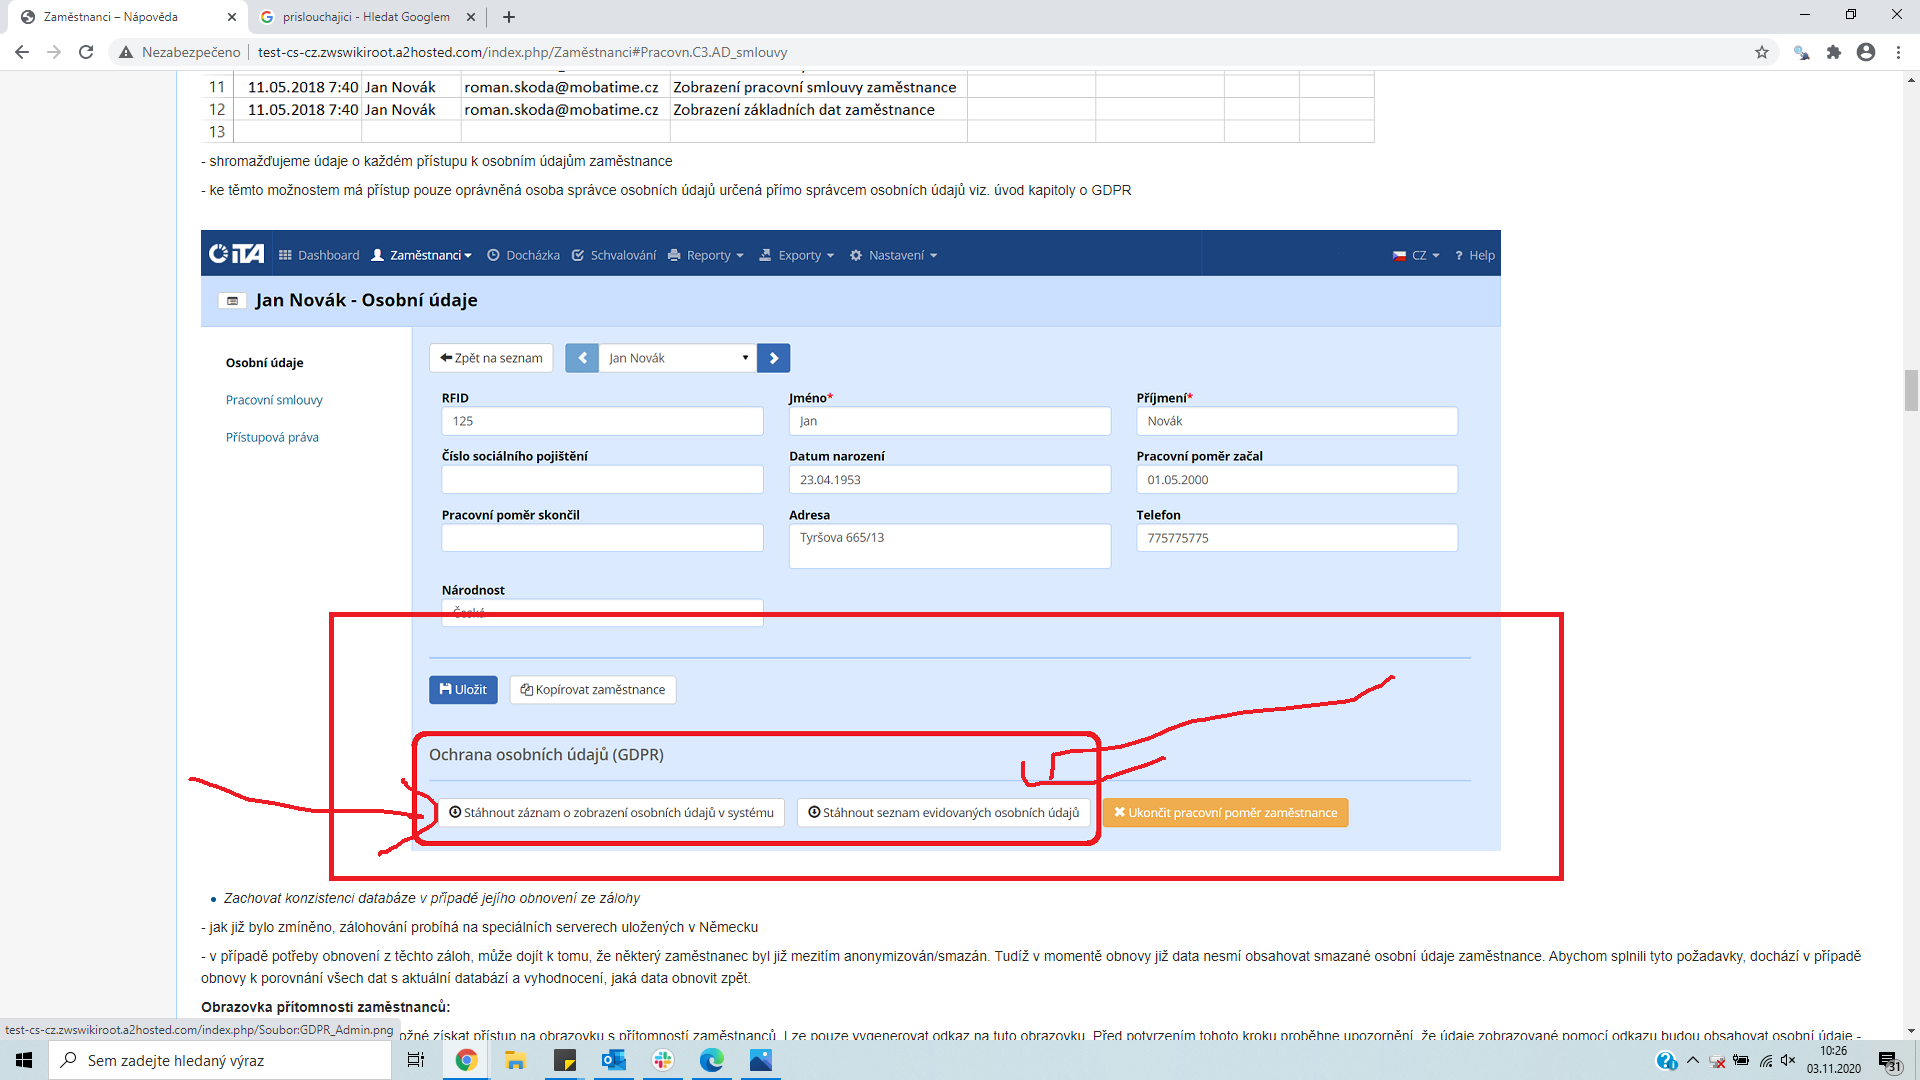Click the volume muted tray icon
The image size is (1920, 1080).
pos(1788,1060)
